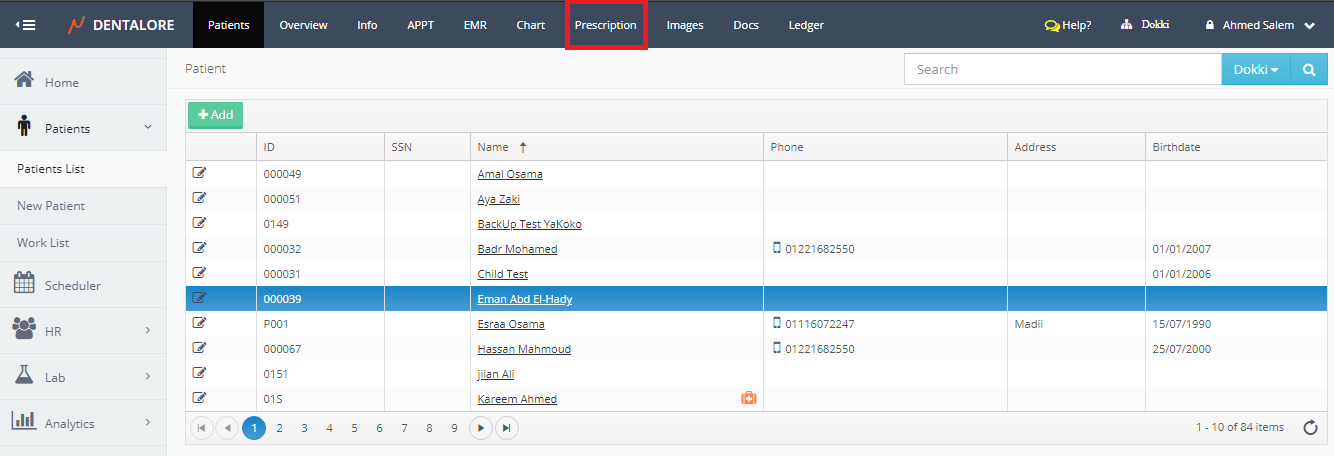This screenshot has width=1334, height=456.
Task: Add a new patient with Add button
Action: point(215,115)
